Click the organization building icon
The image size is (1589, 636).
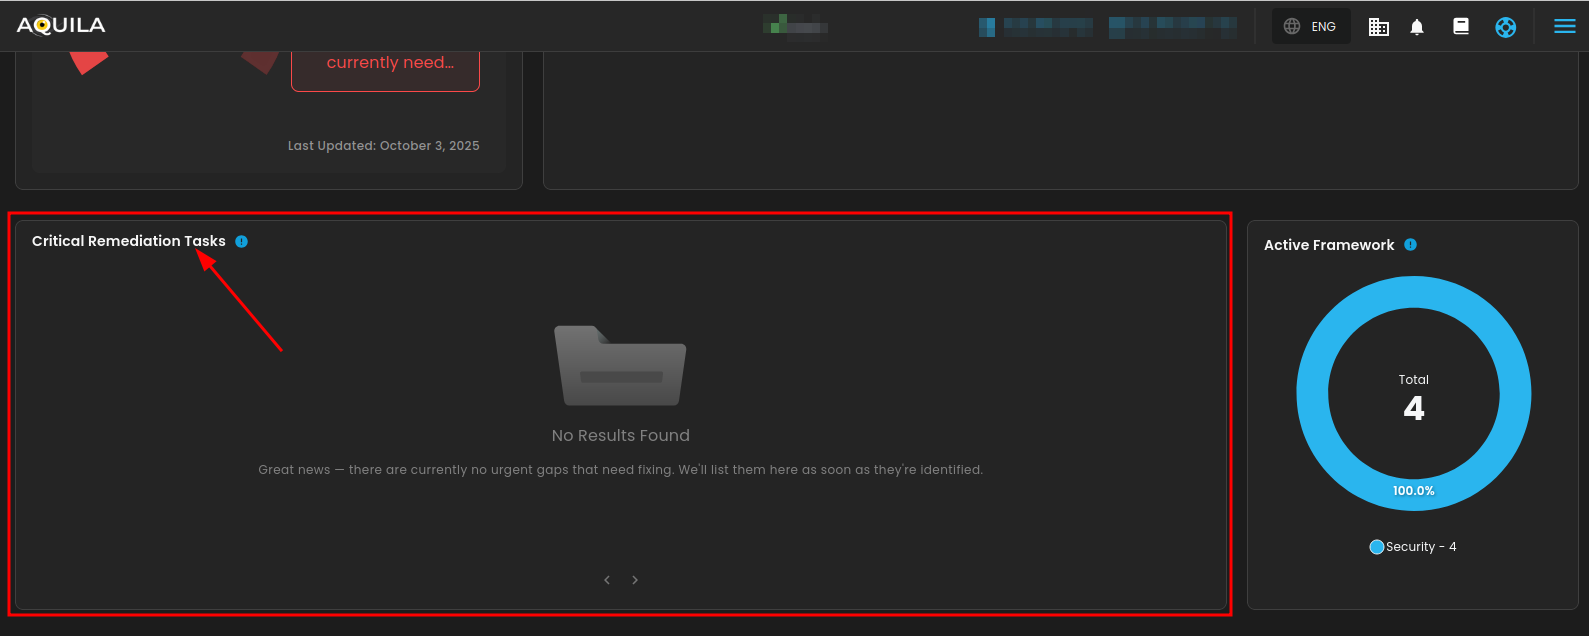pos(1379,27)
